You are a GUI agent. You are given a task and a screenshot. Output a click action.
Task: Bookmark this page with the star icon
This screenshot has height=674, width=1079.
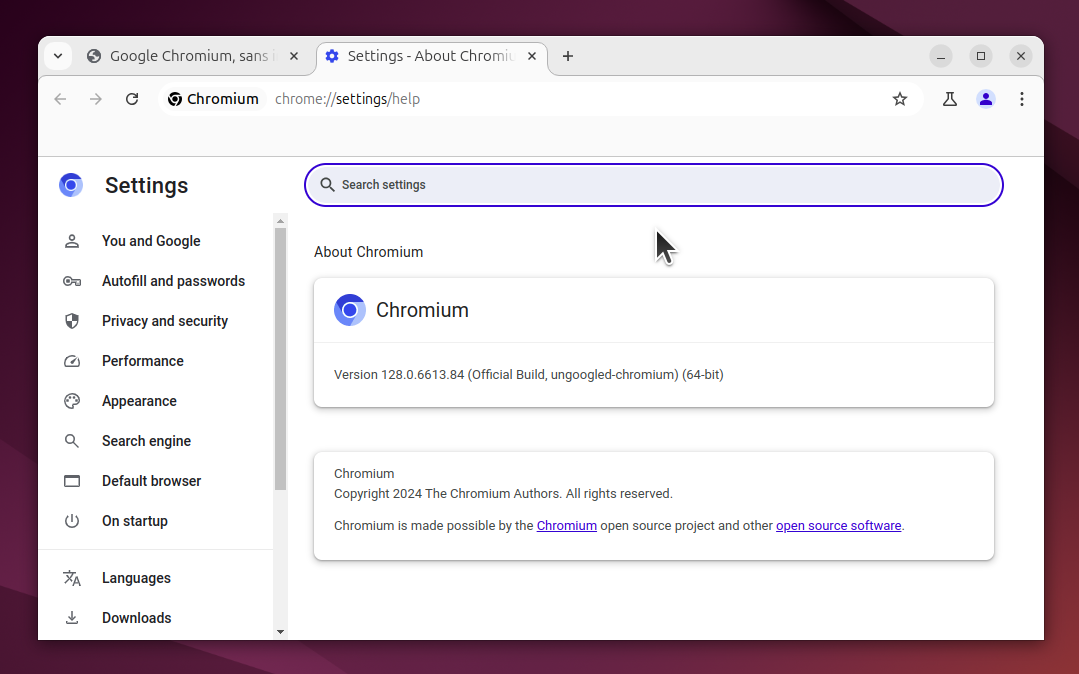pos(899,99)
